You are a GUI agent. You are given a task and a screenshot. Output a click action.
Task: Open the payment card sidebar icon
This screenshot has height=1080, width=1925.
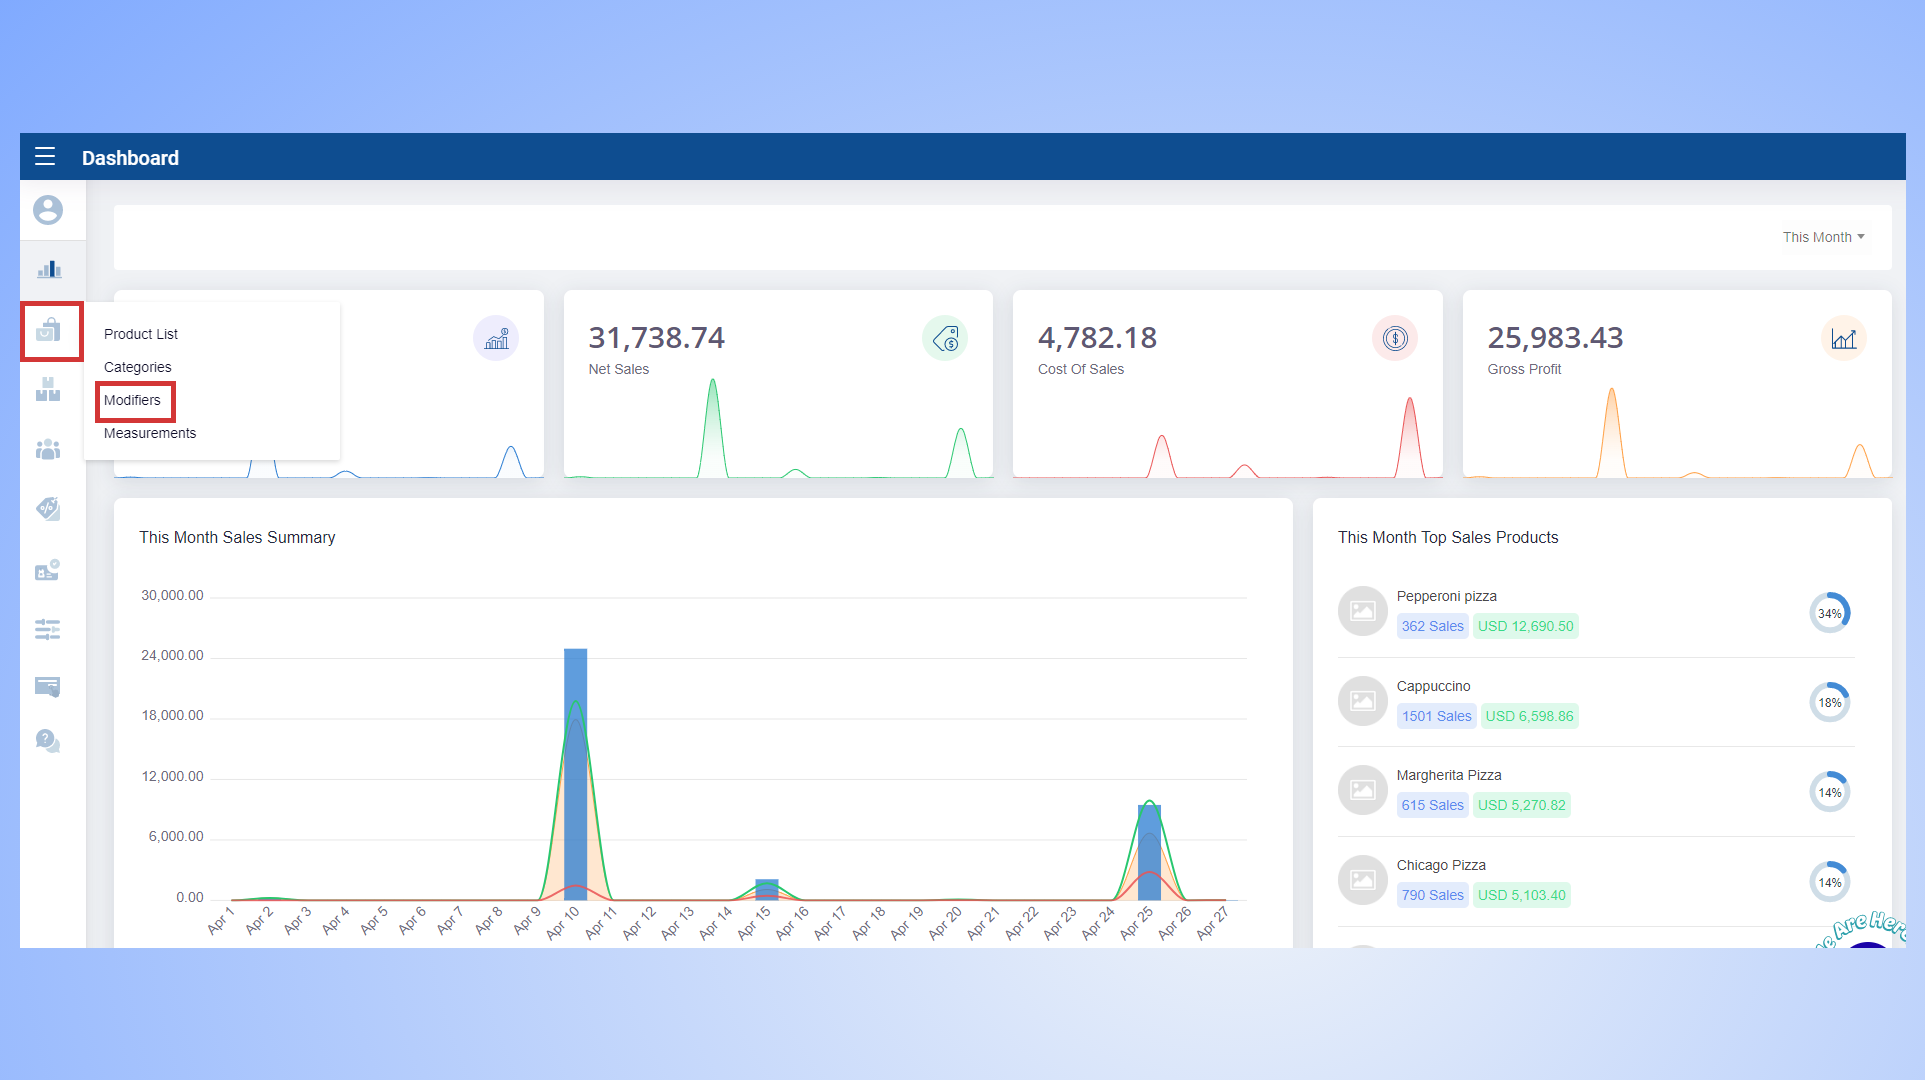(48, 686)
